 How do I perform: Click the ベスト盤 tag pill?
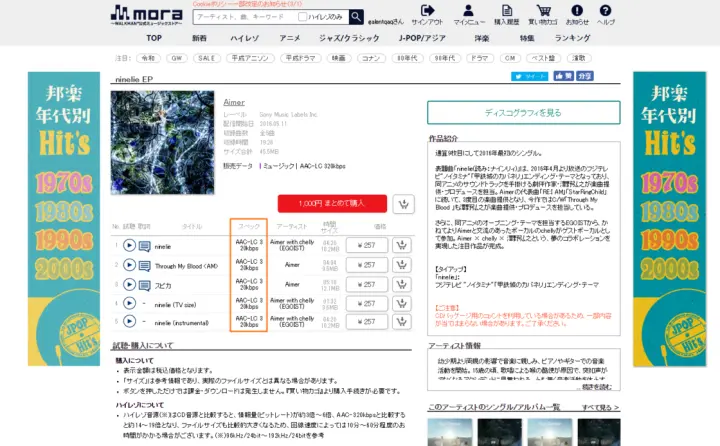point(543,58)
